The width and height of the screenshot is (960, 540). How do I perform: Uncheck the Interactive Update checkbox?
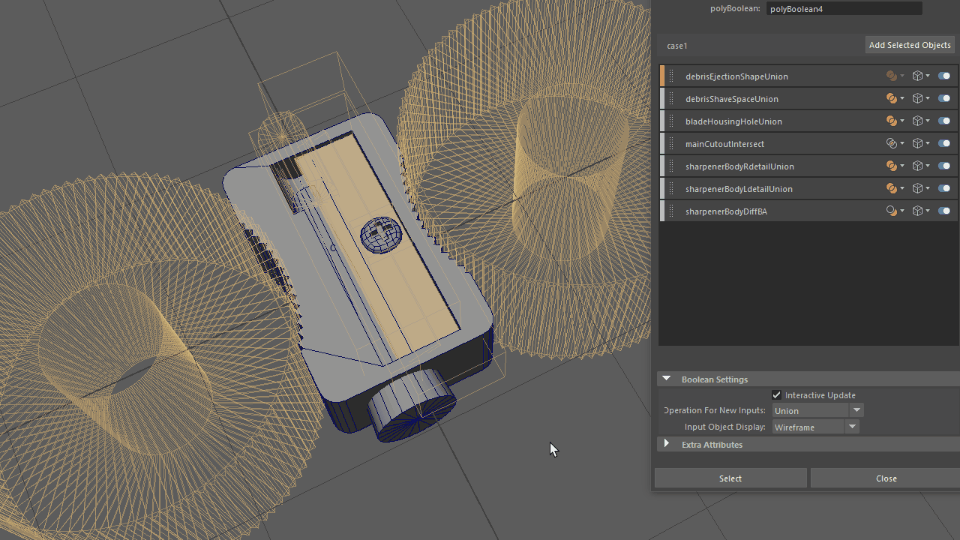point(777,395)
